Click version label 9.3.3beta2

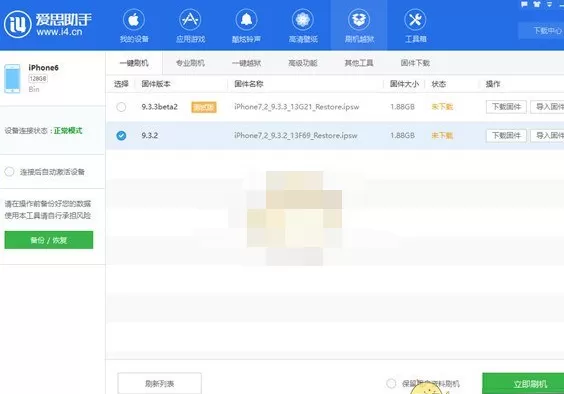click(159, 107)
